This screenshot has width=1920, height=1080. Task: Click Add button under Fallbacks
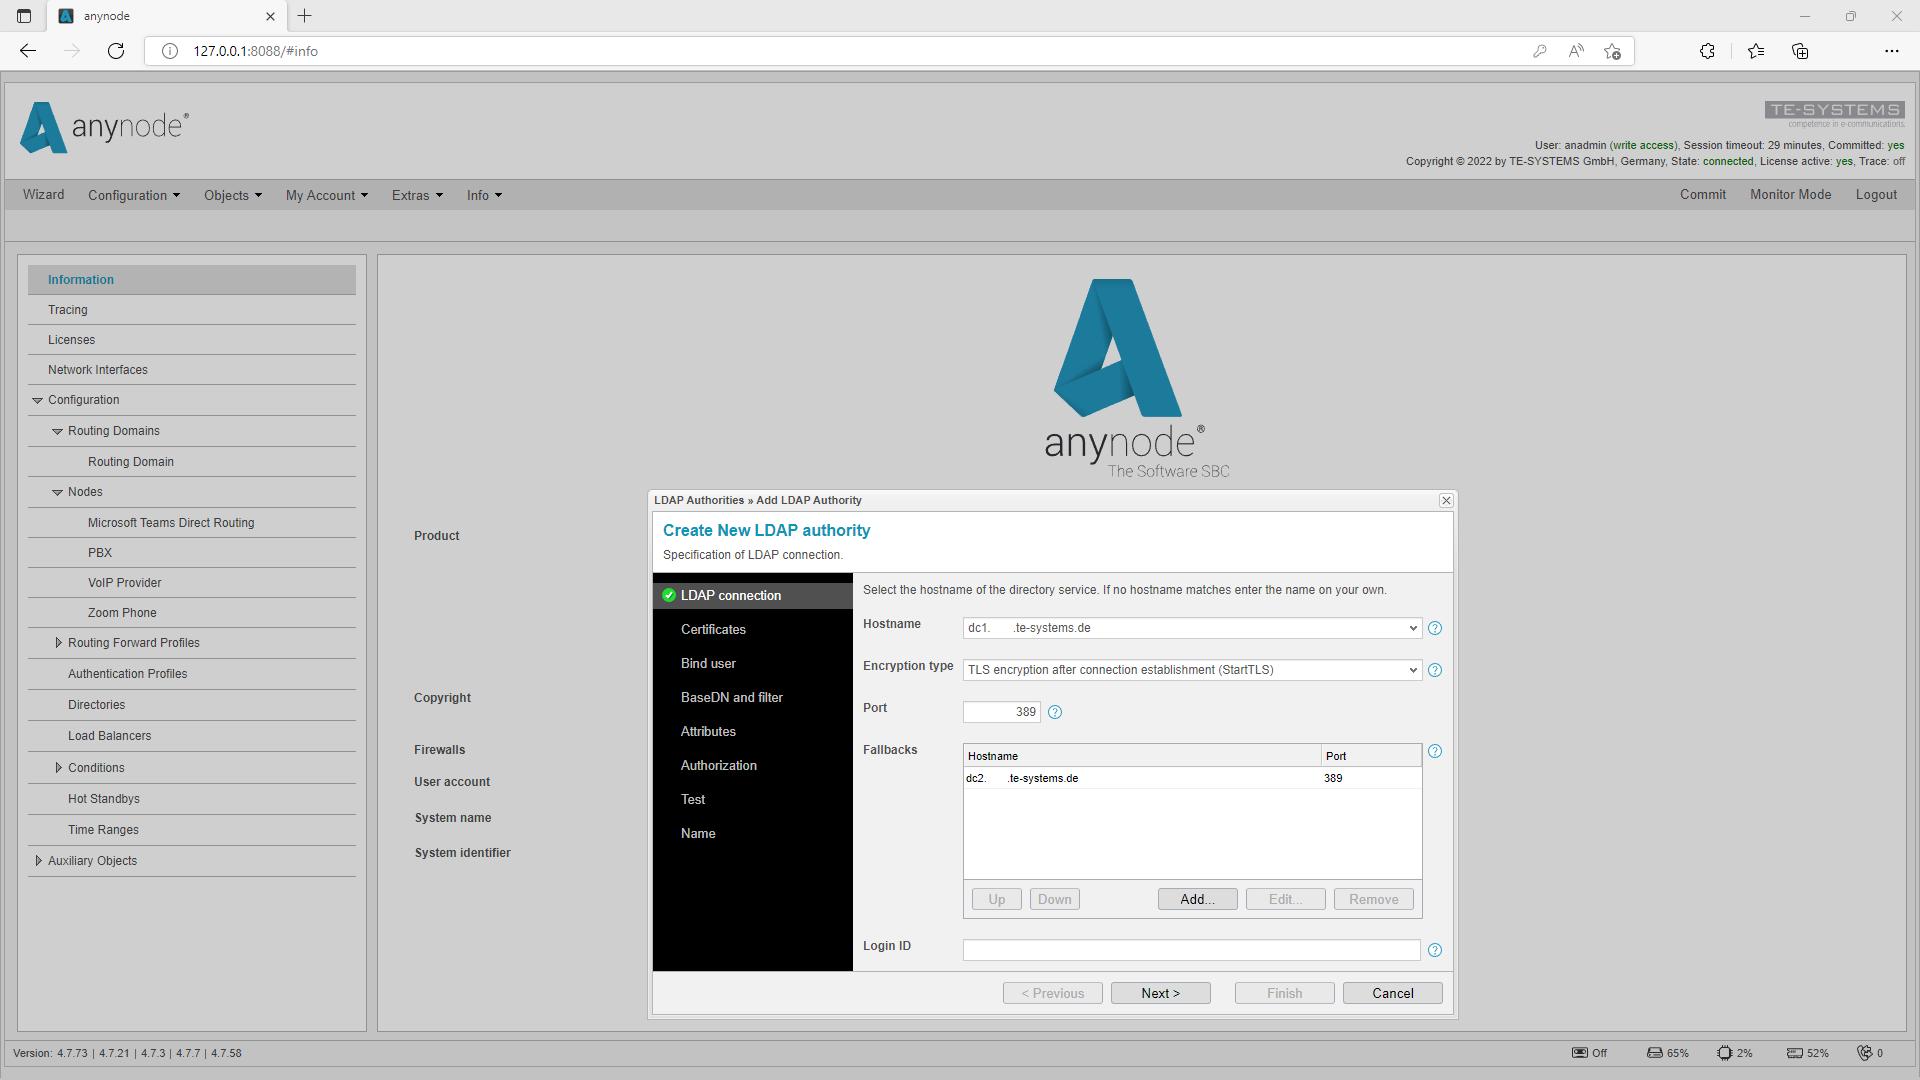click(x=1197, y=899)
